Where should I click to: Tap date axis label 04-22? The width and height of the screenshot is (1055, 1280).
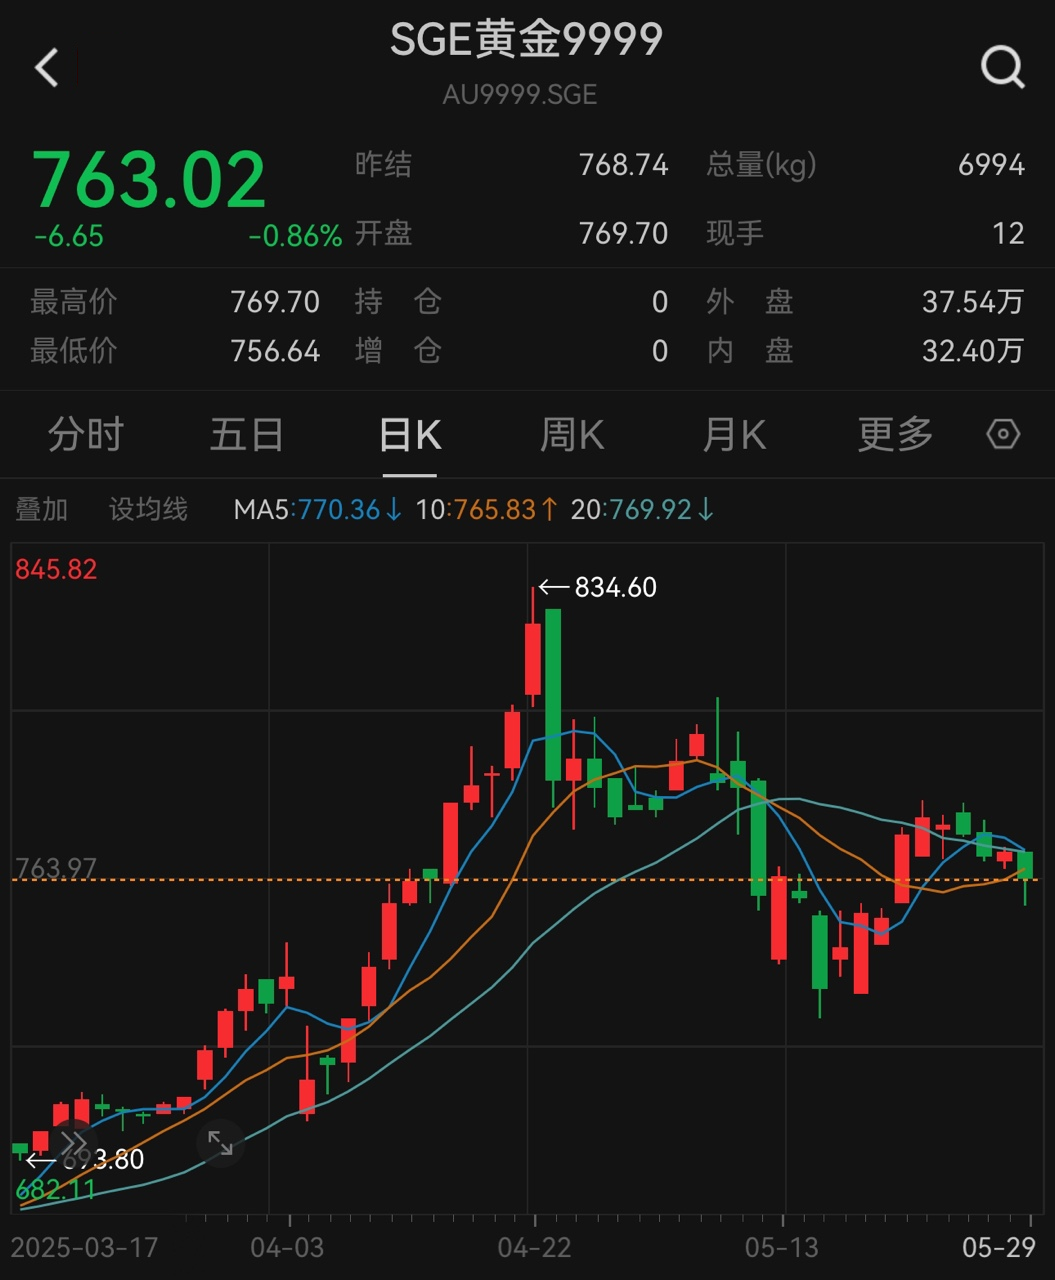click(x=534, y=1247)
